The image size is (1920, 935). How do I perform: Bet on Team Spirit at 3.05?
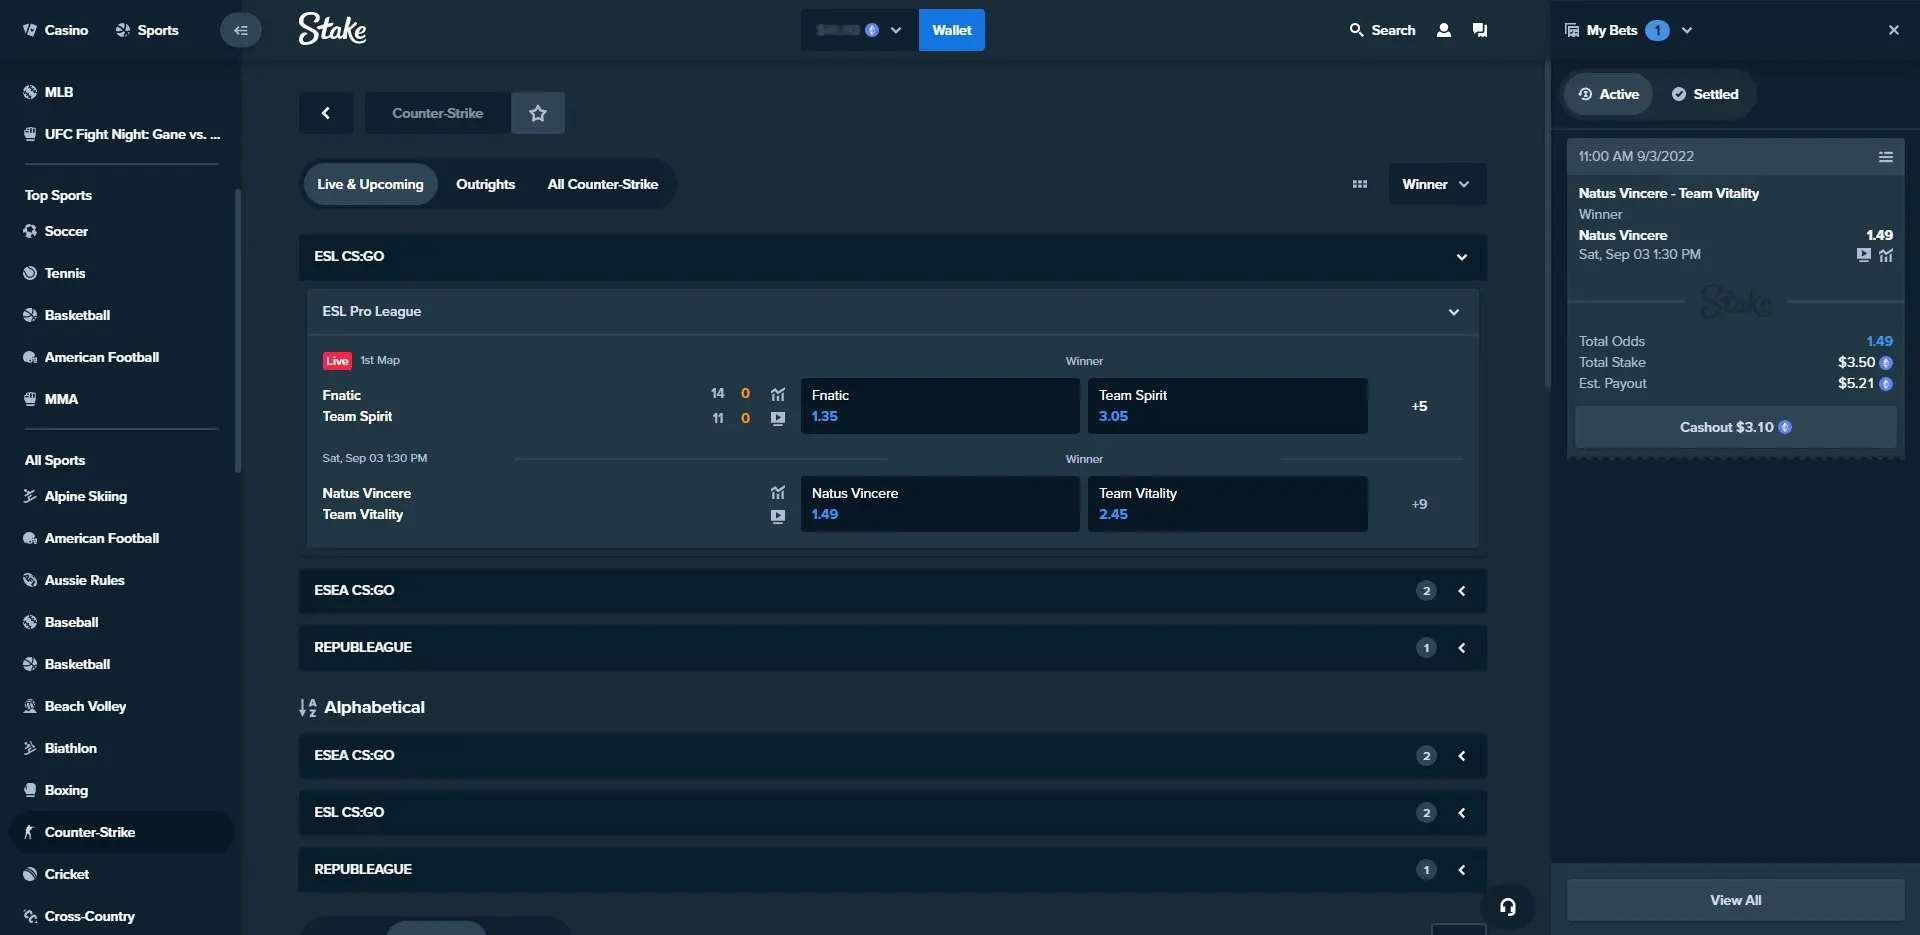1227,406
